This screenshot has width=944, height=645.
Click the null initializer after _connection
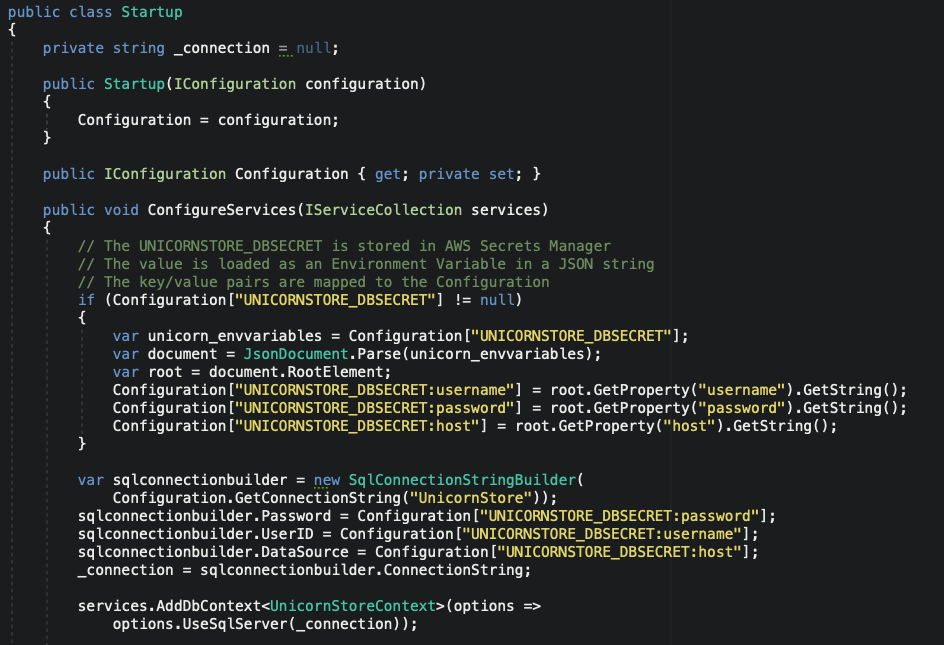point(314,48)
